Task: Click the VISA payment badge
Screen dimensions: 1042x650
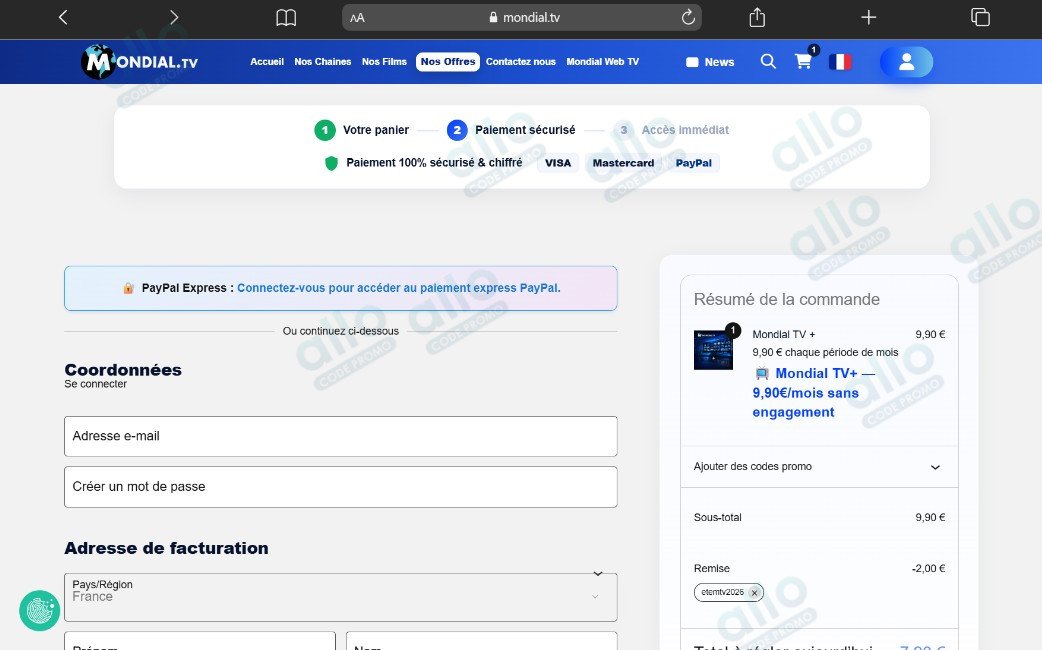Action: click(558, 163)
